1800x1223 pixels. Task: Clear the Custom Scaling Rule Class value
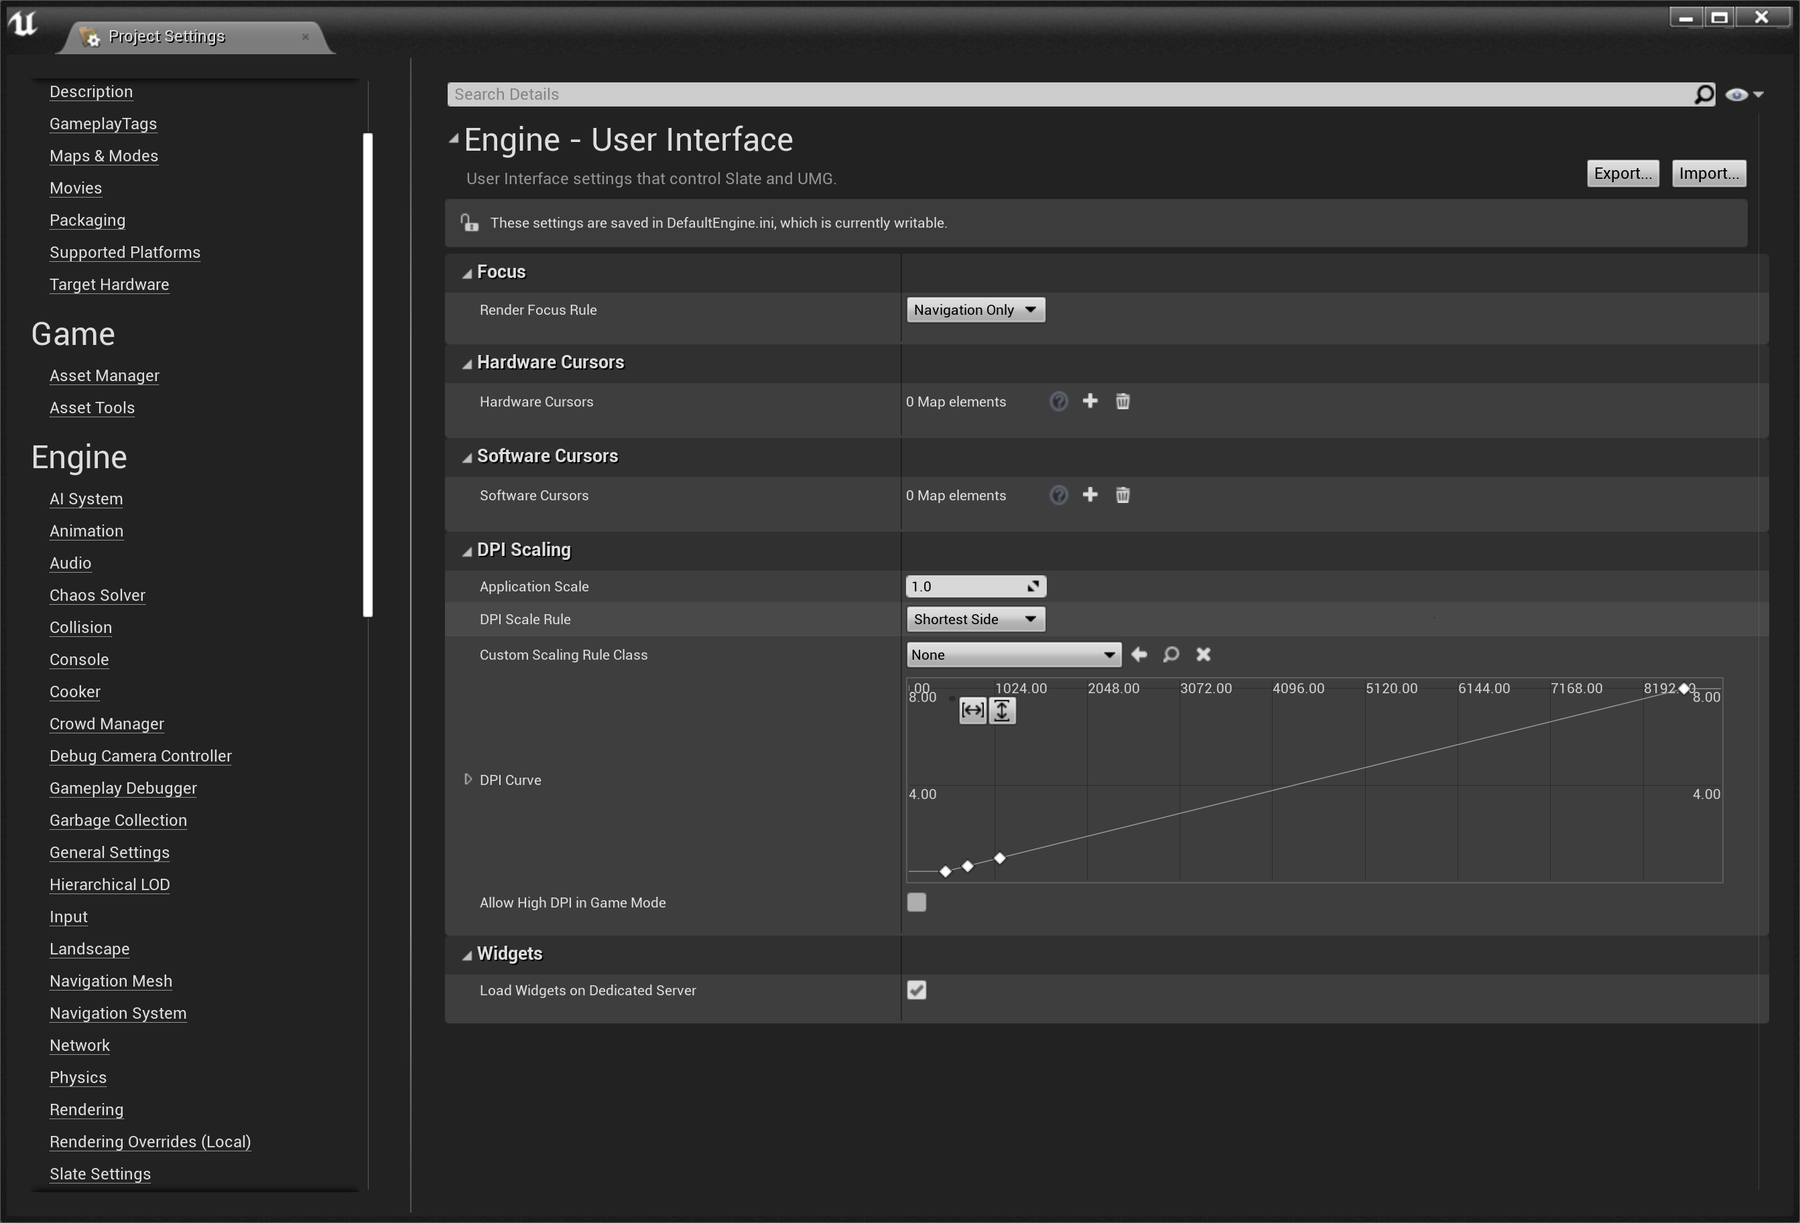pos(1204,654)
